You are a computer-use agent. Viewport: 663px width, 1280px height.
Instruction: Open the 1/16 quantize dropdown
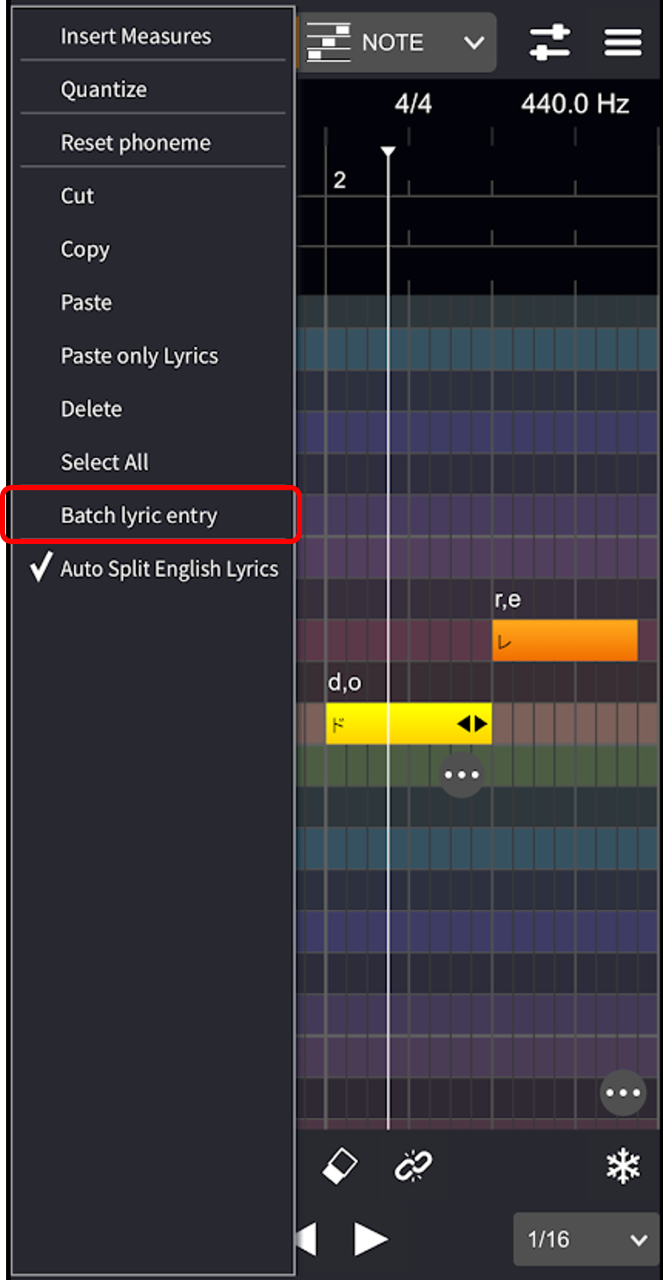tap(587, 1240)
